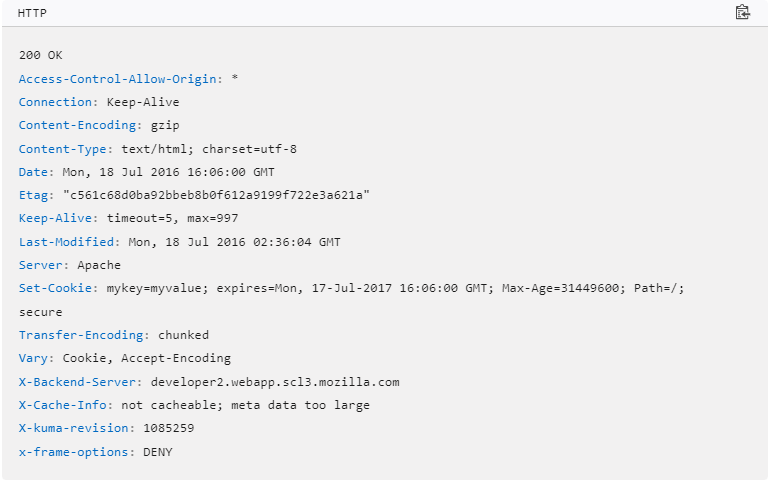Click the HTTP label in code block header
768x481 pixels.
32,13
